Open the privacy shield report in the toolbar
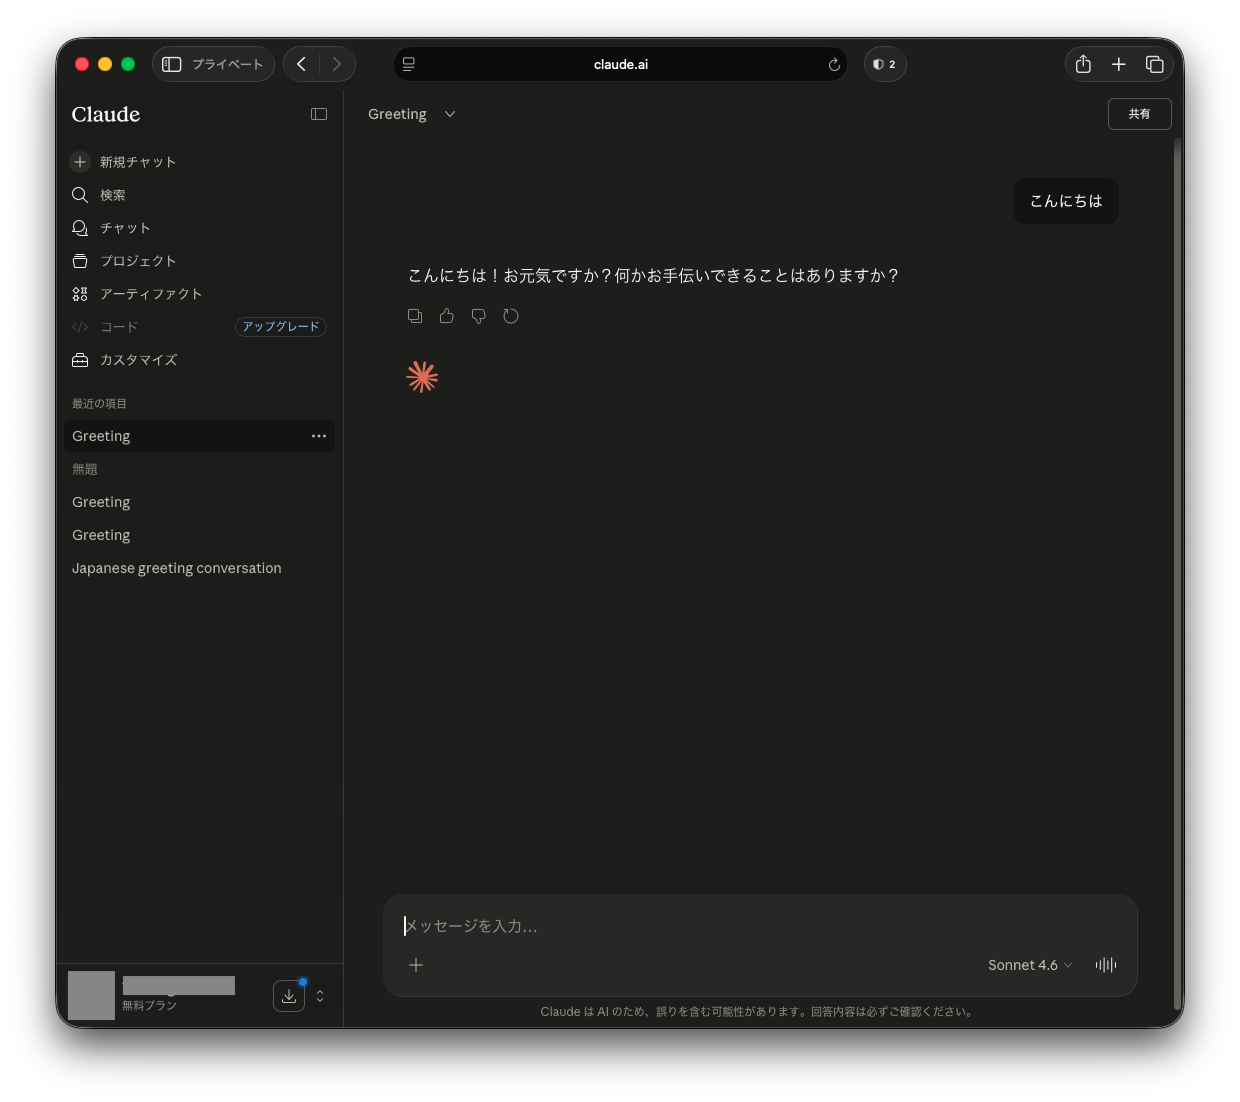This screenshot has width=1240, height=1102. (x=884, y=64)
